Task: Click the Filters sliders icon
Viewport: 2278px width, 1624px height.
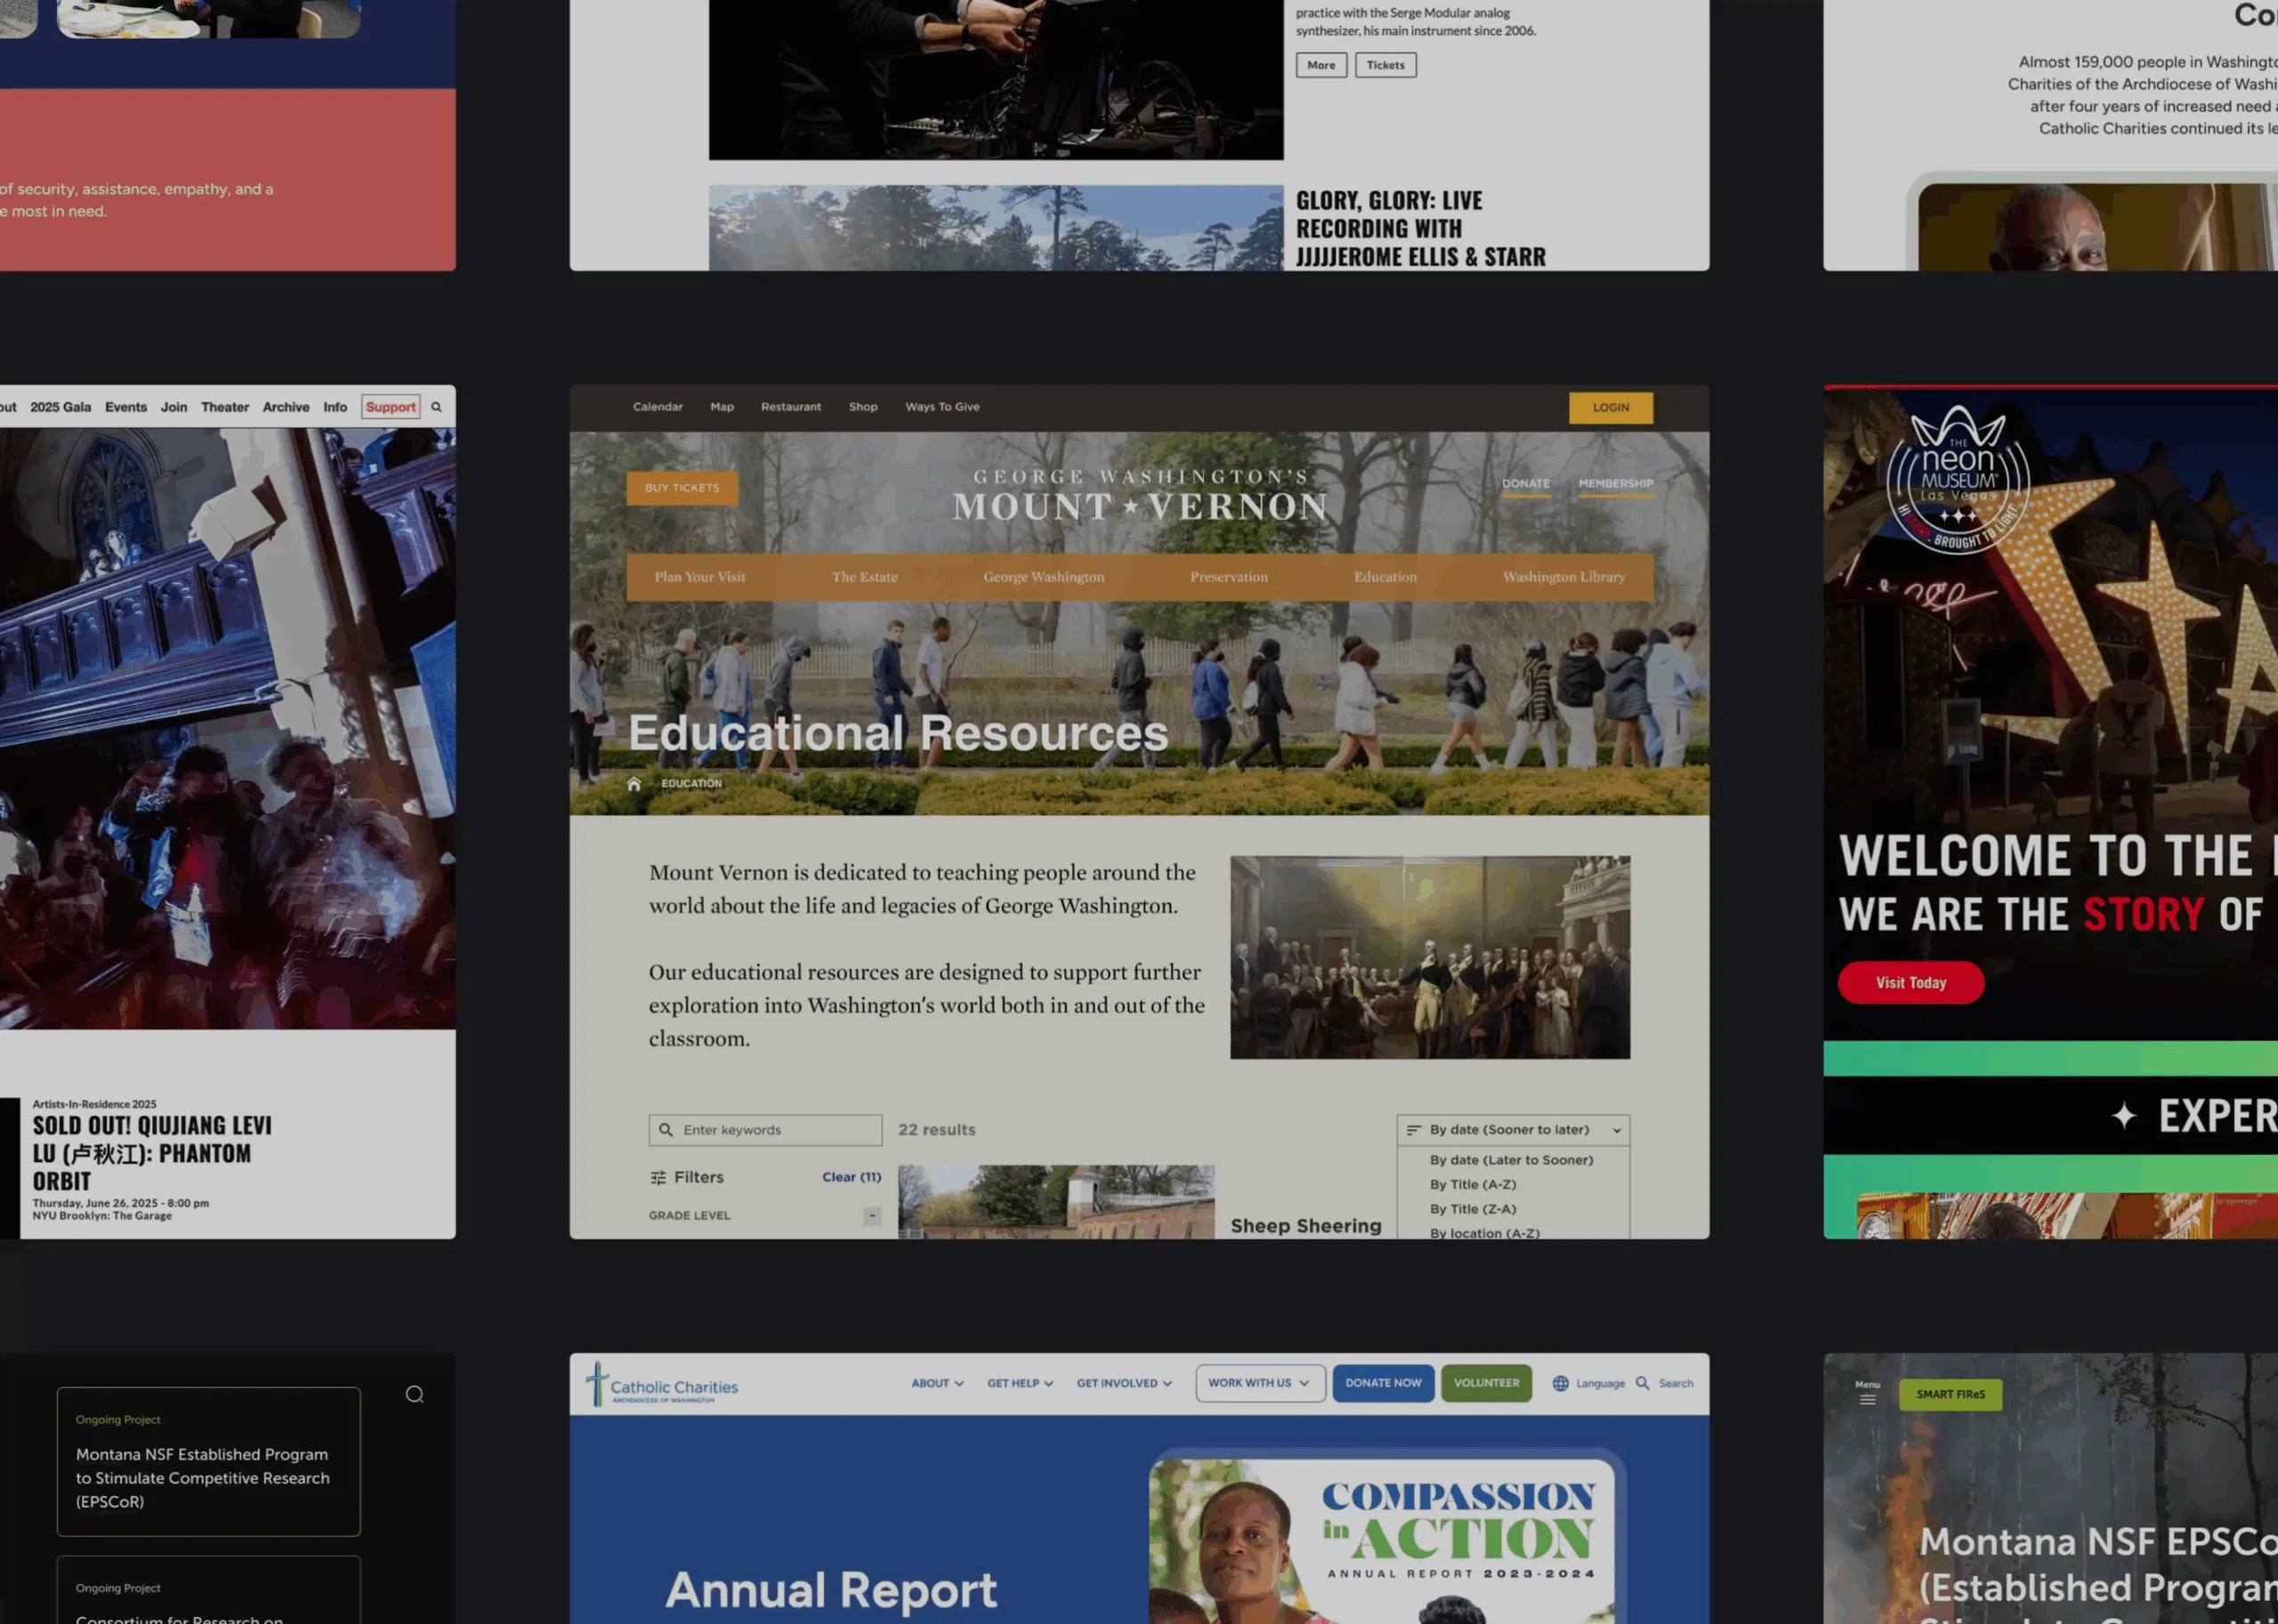Action: point(658,1178)
